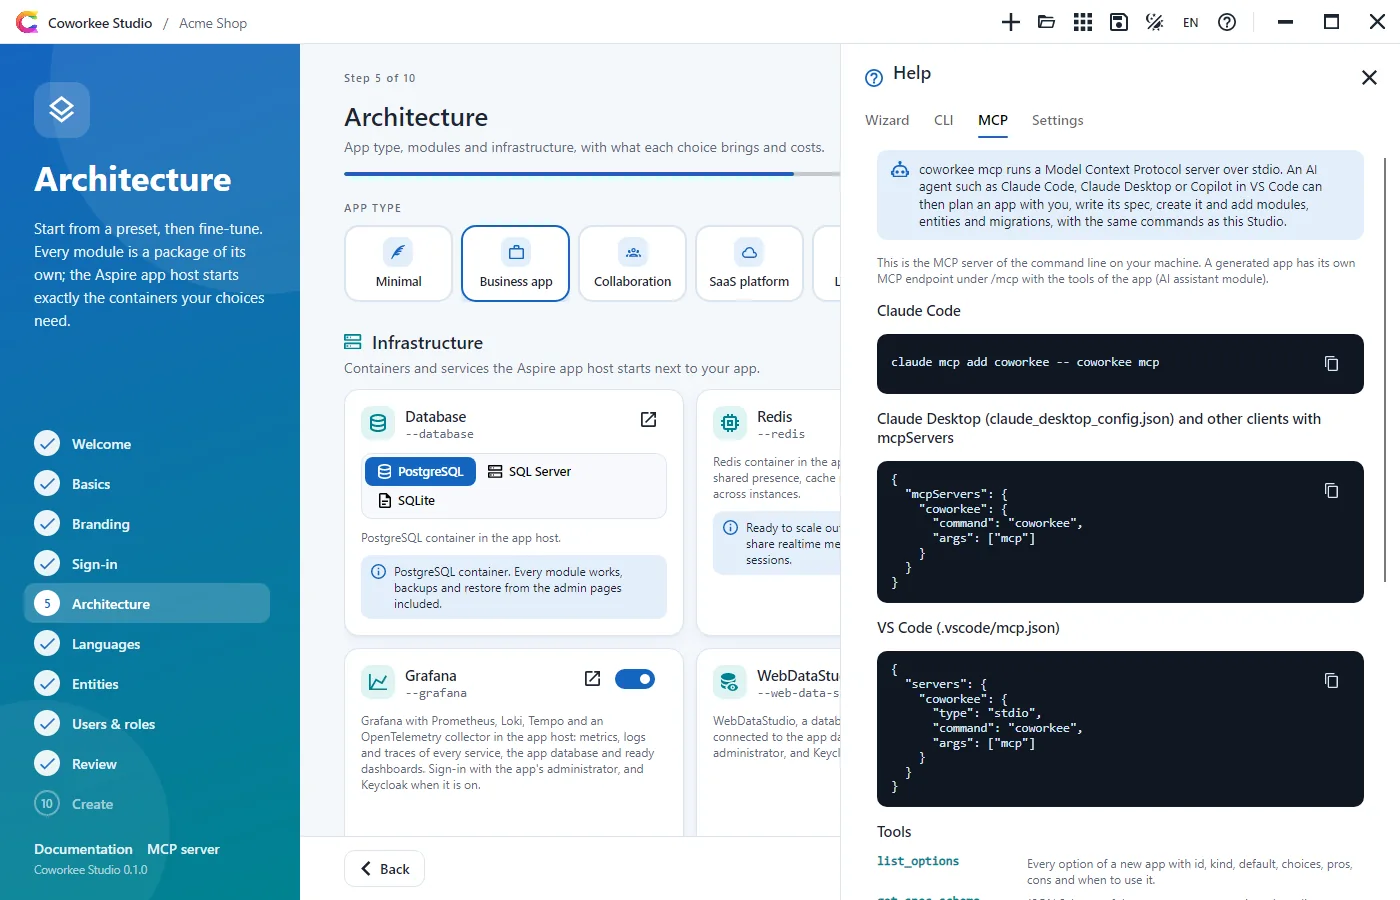Open a project with the folder icon

point(1047,22)
